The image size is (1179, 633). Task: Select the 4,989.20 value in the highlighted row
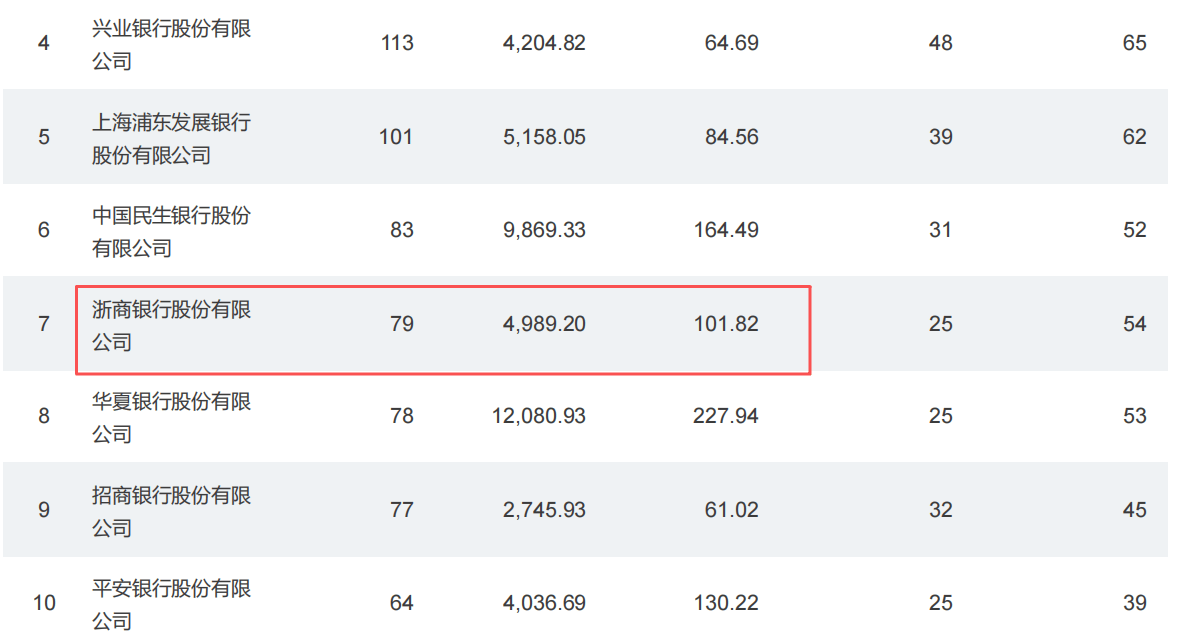pos(544,324)
